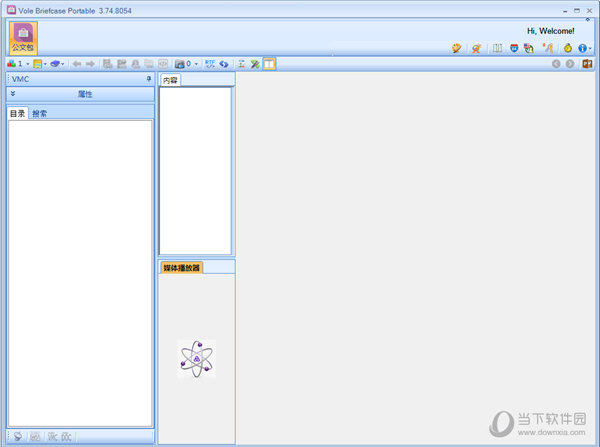This screenshot has width=600, height=447.
Task: Pin the VMC panel with pushpin
Action: (x=149, y=78)
